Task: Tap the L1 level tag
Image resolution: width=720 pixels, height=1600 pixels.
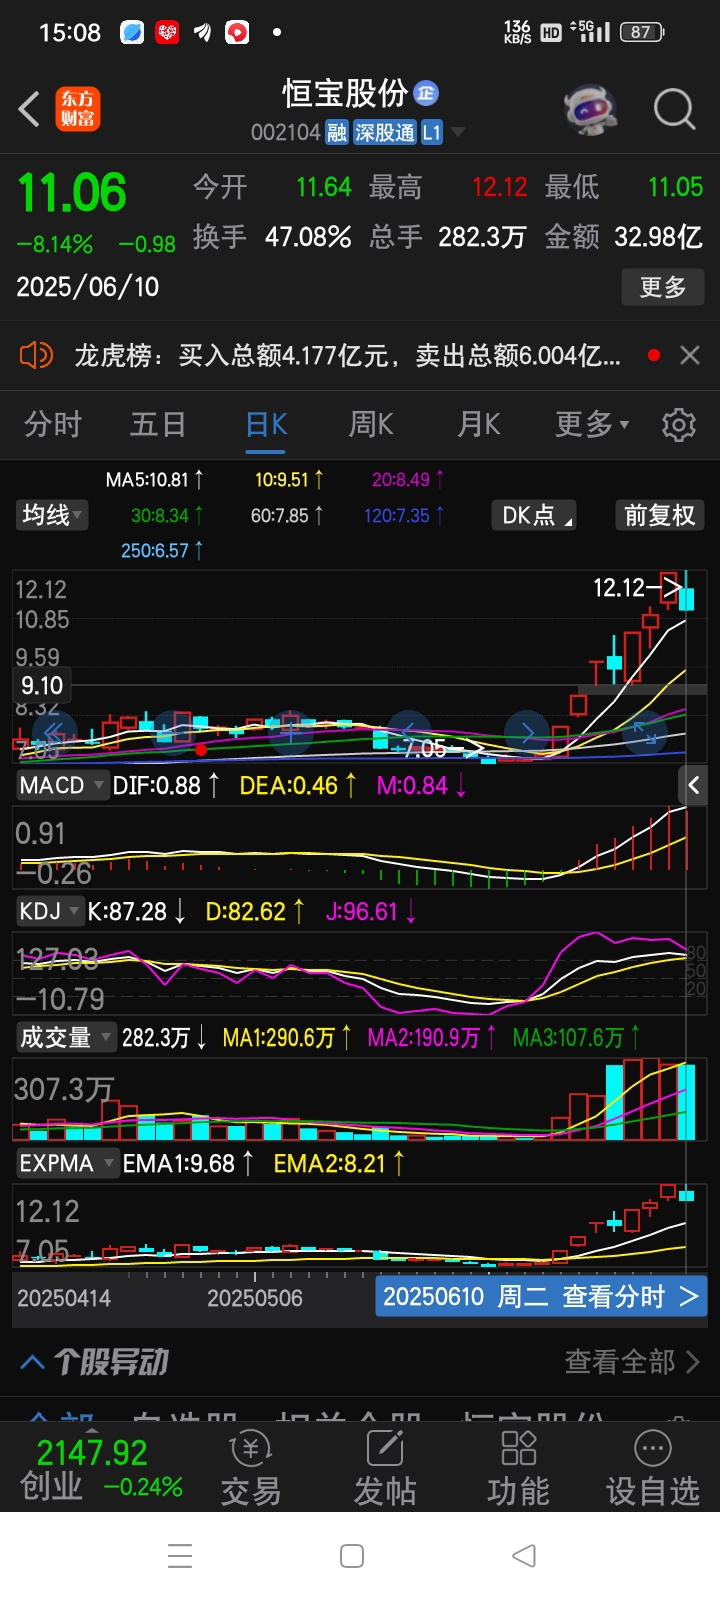Action: tap(431, 132)
